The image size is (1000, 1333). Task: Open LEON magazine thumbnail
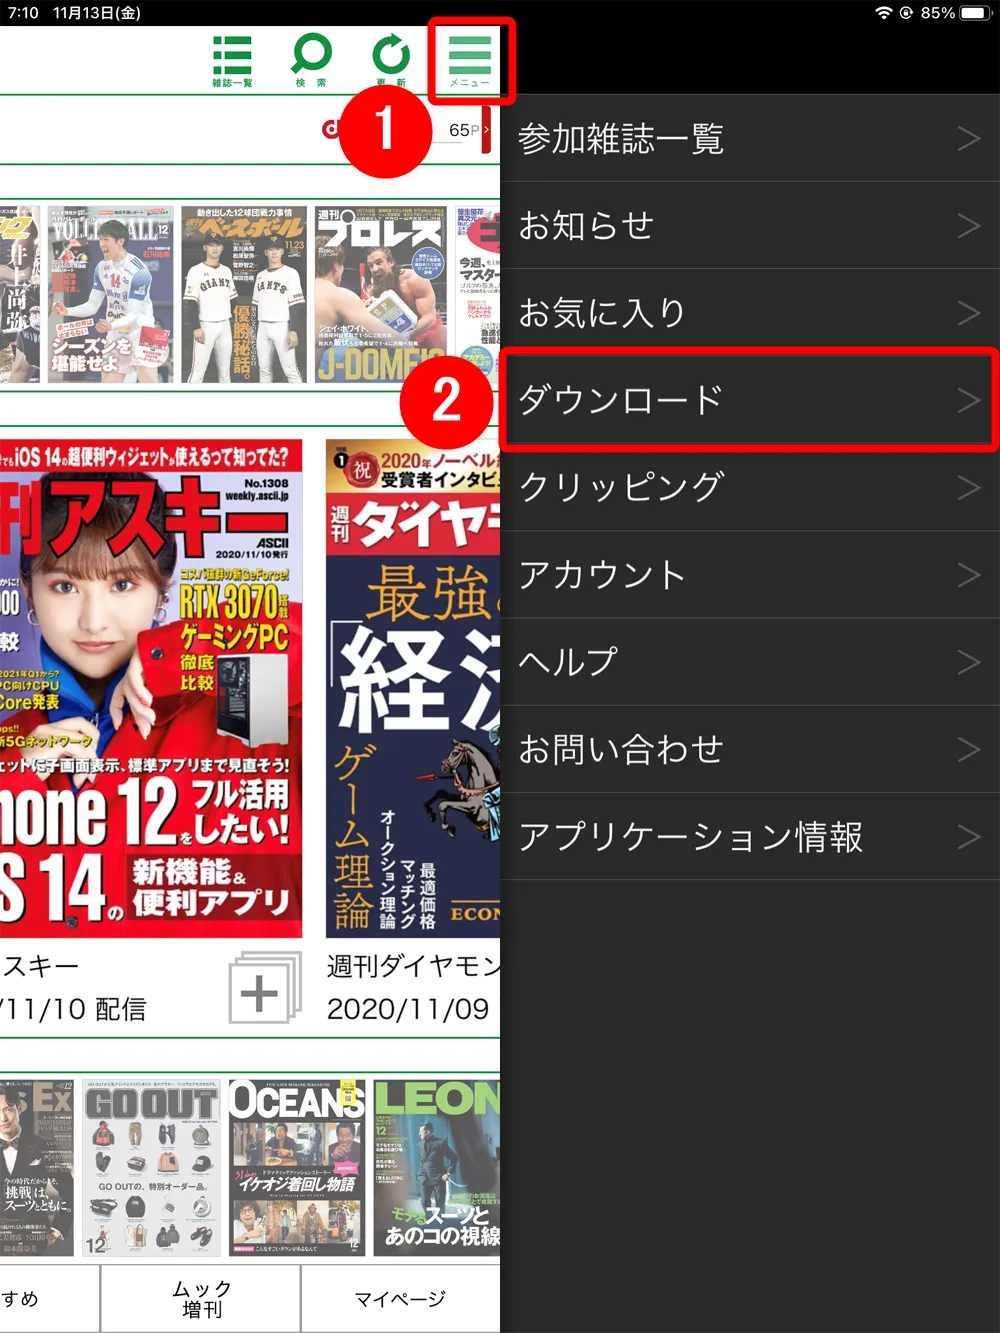(437, 1167)
